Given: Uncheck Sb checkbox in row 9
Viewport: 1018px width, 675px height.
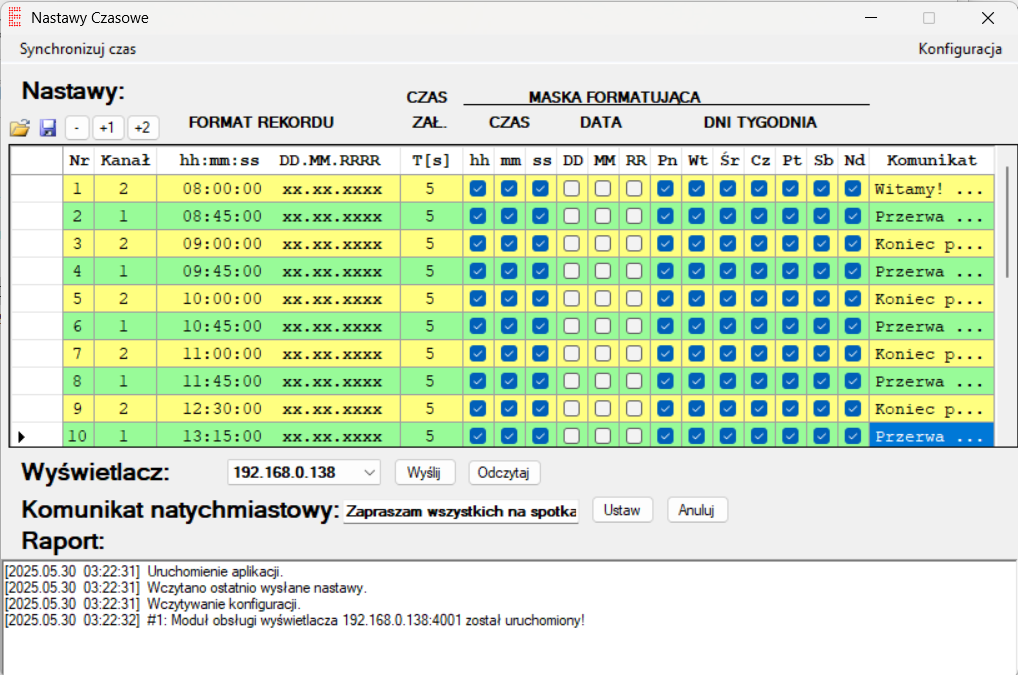Looking at the screenshot, I should pyautogui.click(x=822, y=408).
